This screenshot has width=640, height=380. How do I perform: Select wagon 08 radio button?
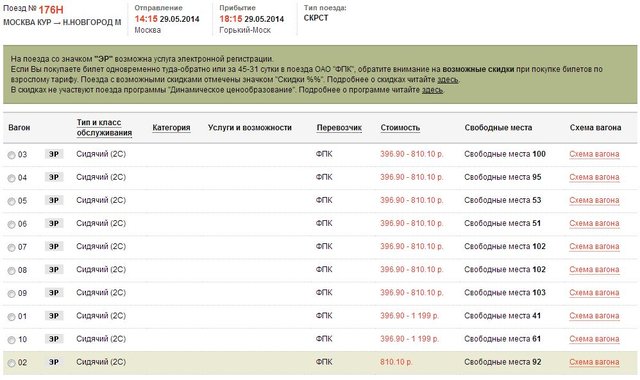point(11,271)
